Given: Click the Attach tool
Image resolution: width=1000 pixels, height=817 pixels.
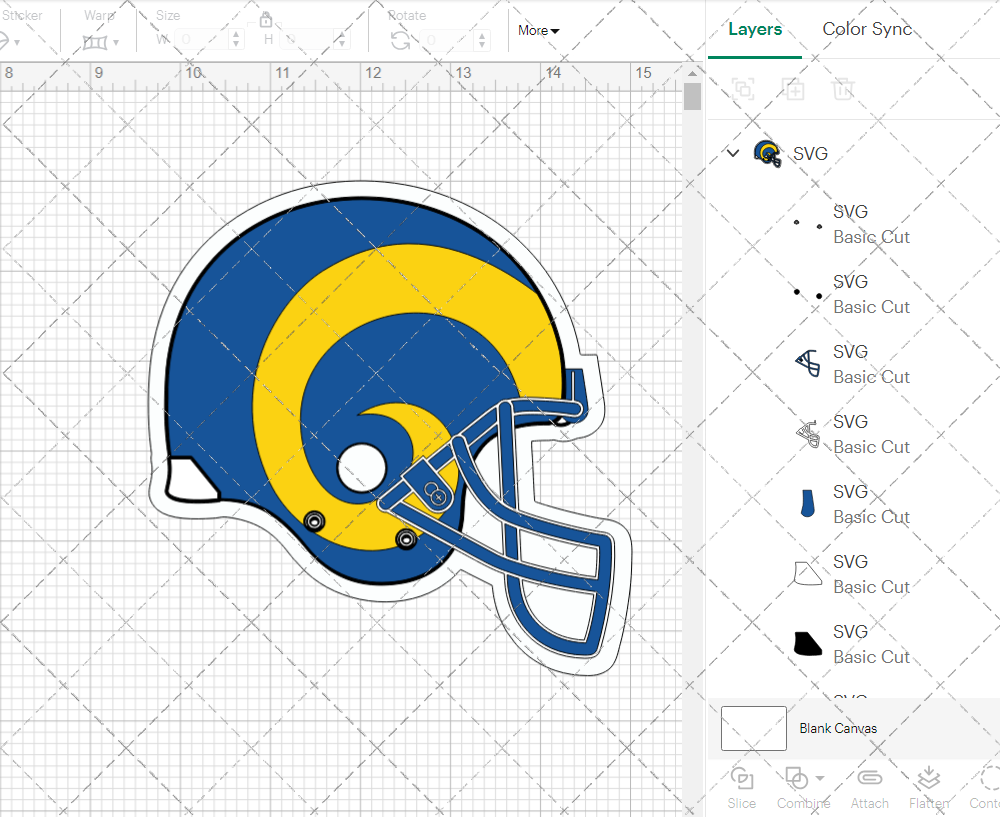Looking at the screenshot, I should coord(869,788).
